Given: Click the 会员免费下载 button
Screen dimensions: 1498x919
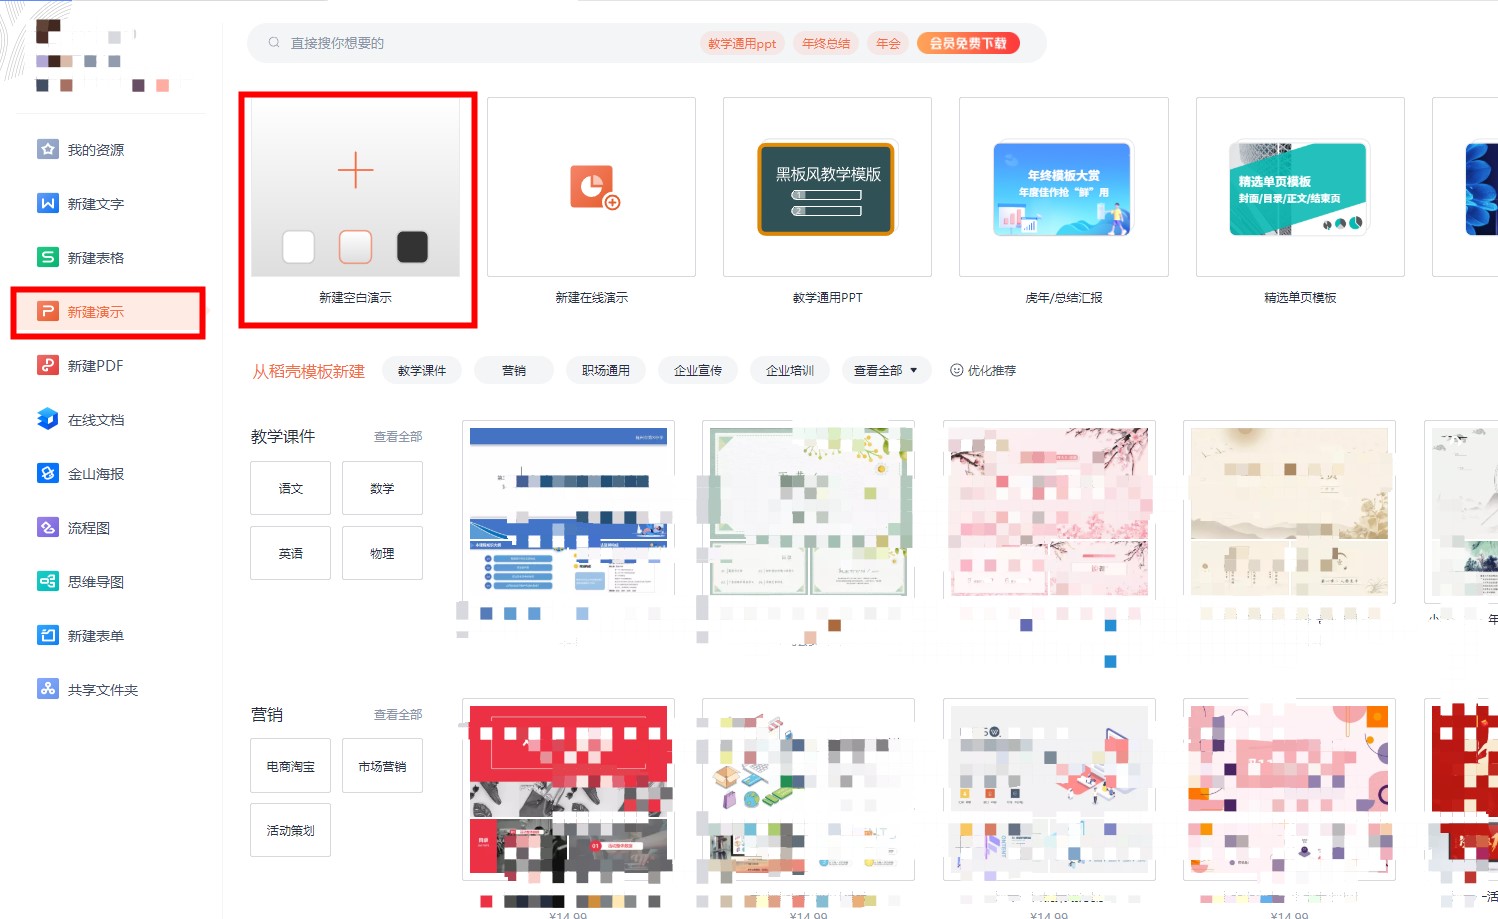Looking at the screenshot, I should click(967, 43).
